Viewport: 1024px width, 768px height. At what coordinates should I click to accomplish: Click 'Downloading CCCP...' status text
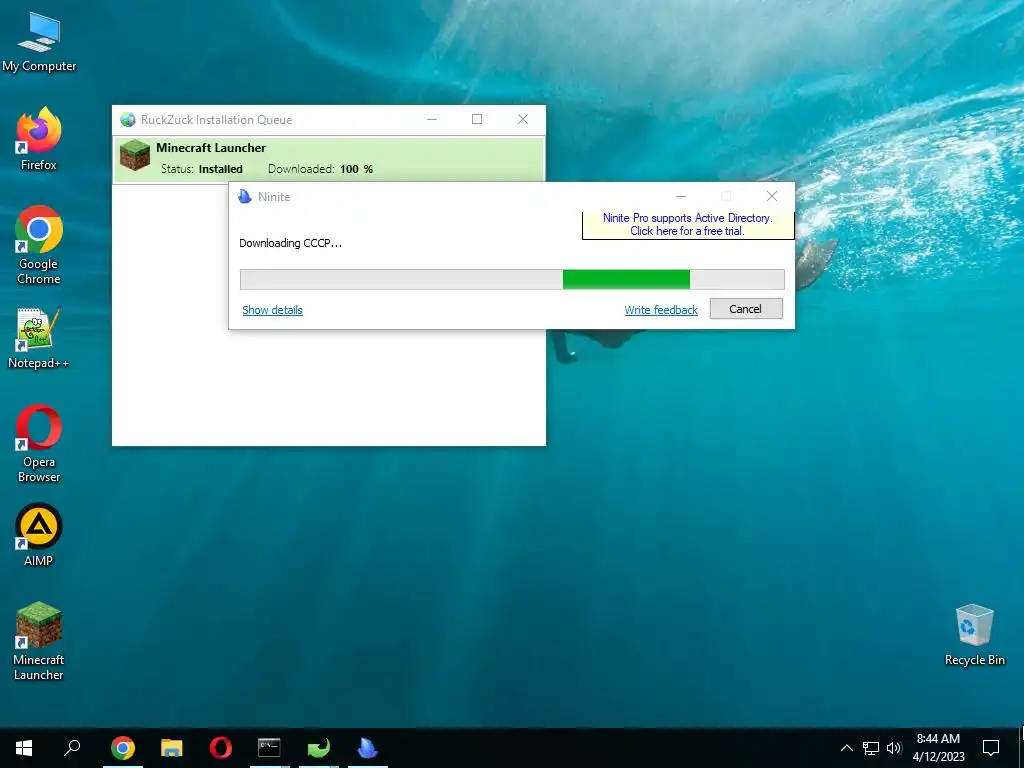point(291,243)
